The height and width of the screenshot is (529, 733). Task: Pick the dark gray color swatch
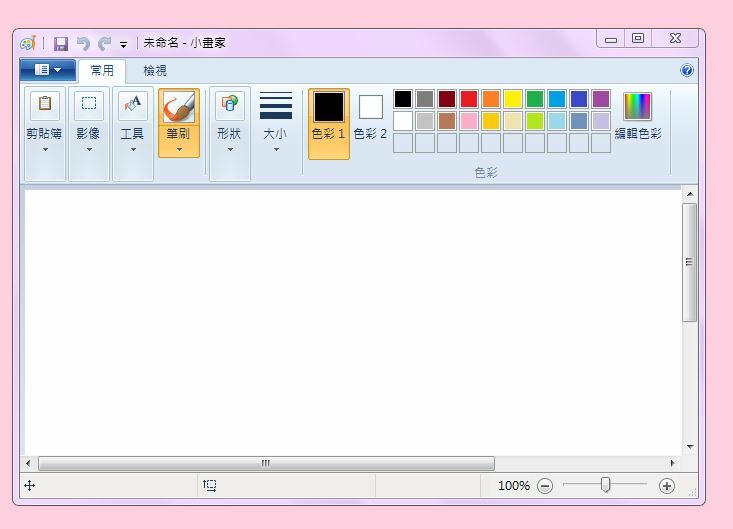[x=425, y=99]
